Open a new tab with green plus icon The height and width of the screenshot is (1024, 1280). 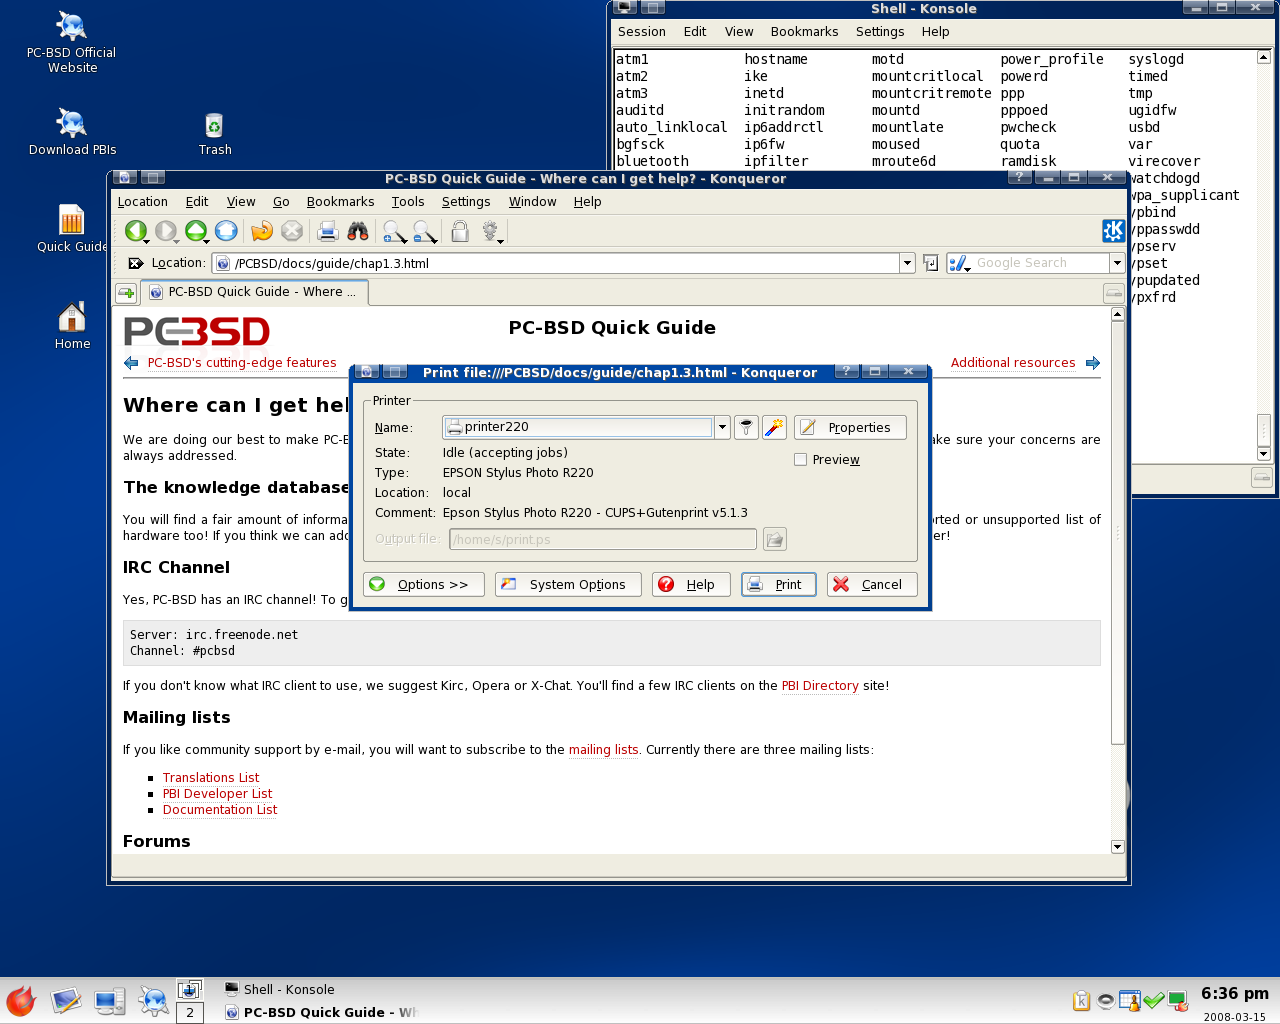126,293
